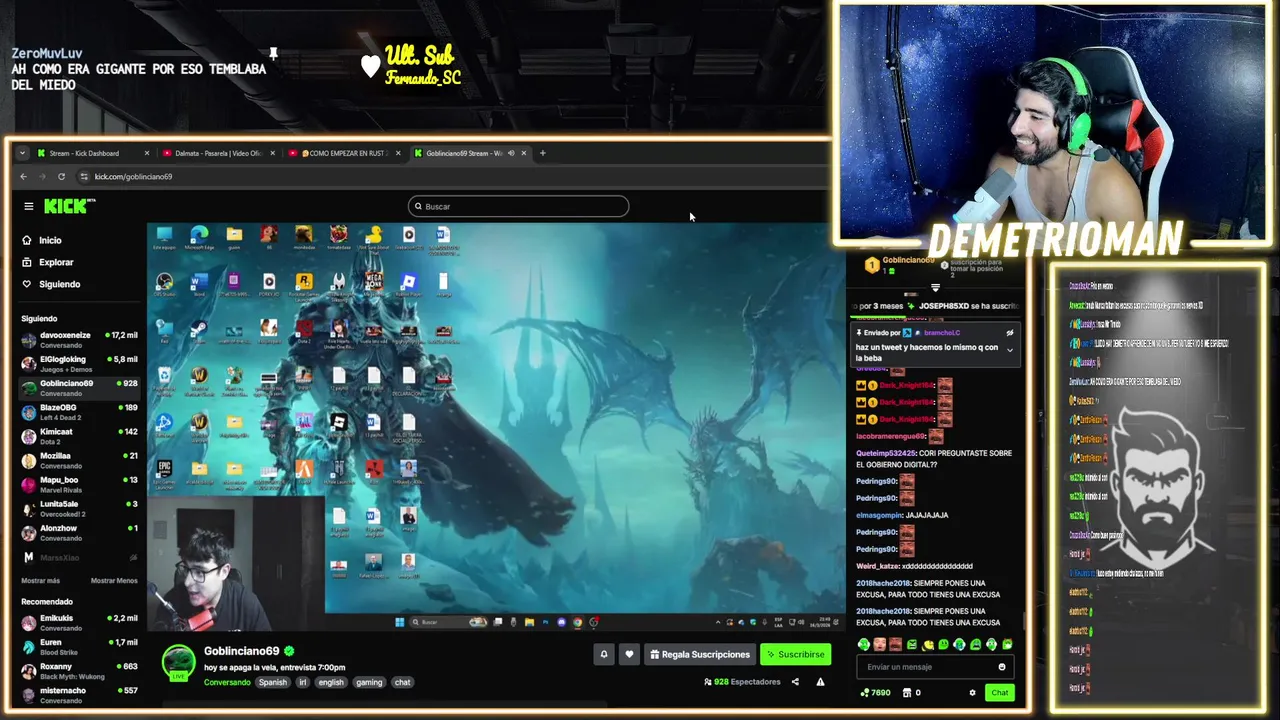Image resolution: width=1280 pixels, height=720 pixels.
Task: Open Microsoft Edge icon on streamed desktop
Action: pyautogui.click(x=199, y=237)
